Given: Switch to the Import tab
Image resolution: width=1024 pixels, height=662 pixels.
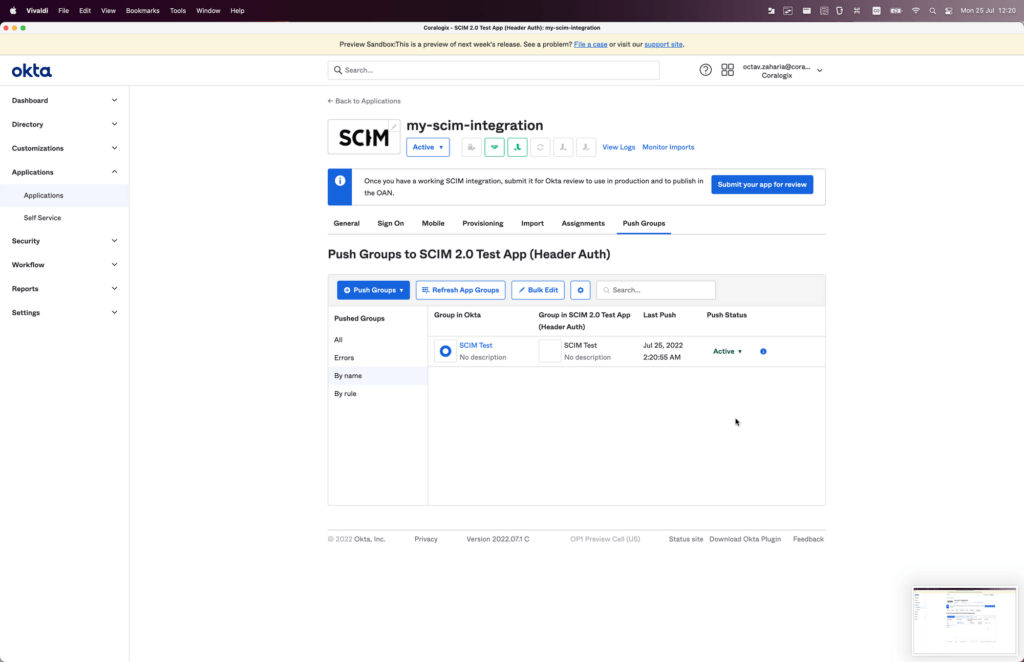Looking at the screenshot, I should pos(532,223).
